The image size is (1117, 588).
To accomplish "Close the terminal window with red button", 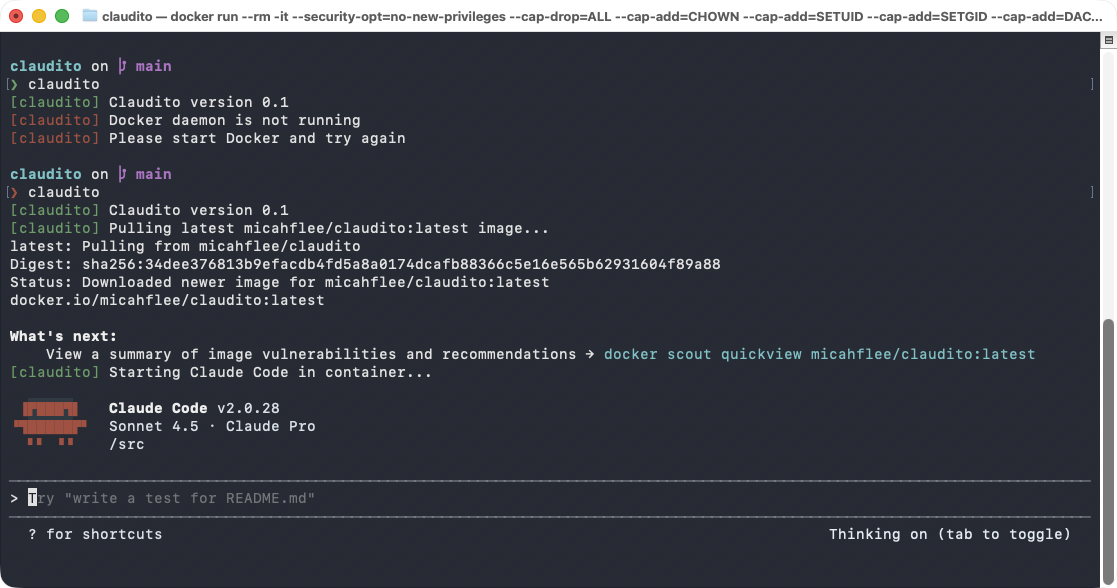I will tap(18, 16).
